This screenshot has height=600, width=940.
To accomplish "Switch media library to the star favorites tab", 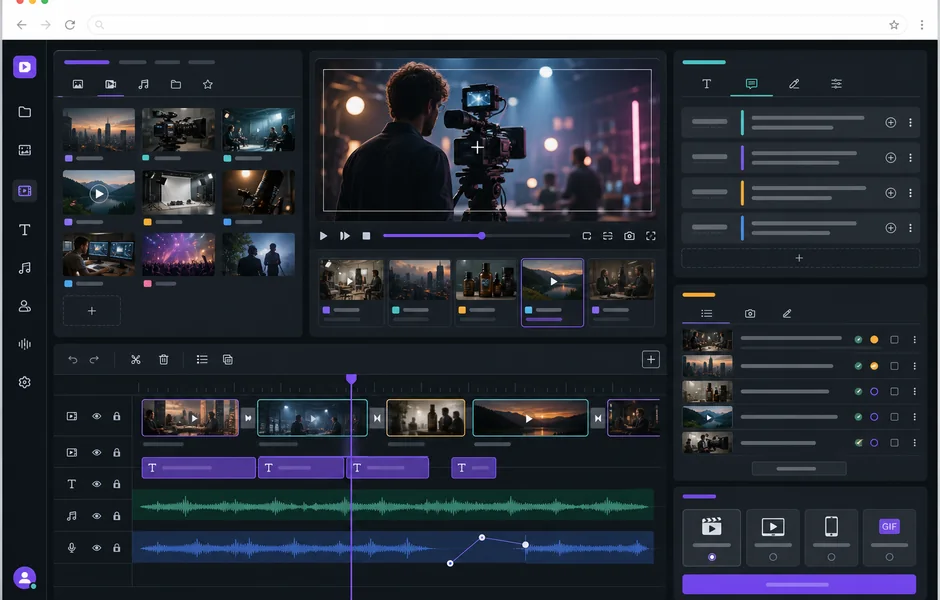I will [x=207, y=85].
